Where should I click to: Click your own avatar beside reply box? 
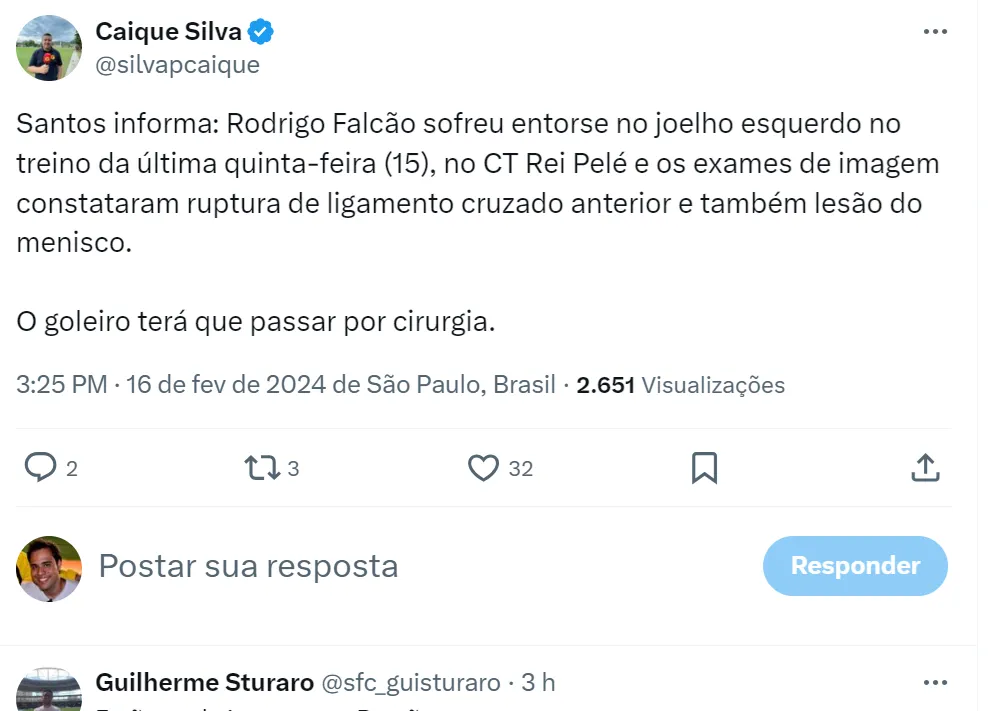click(49, 568)
